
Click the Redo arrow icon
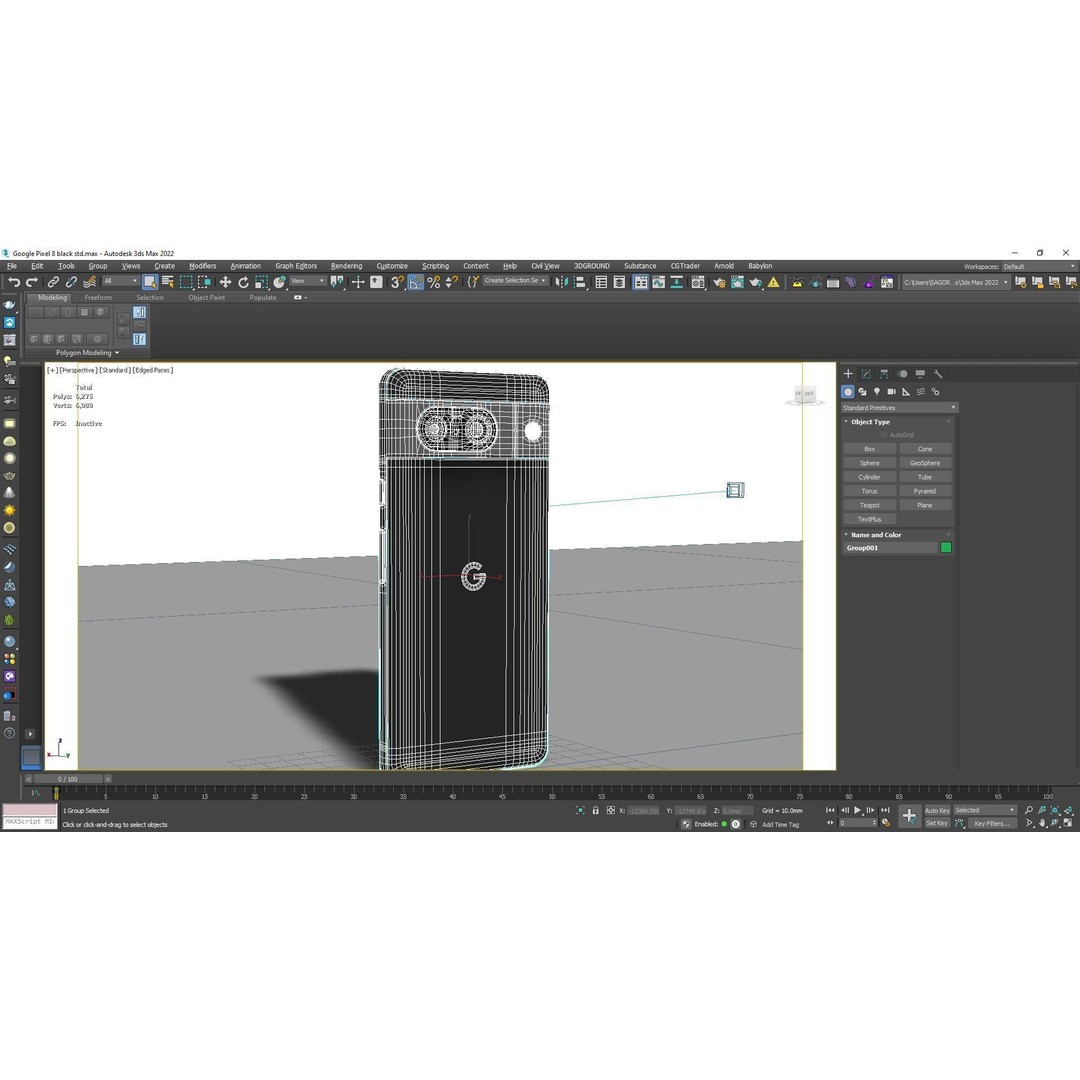(32, 282)
